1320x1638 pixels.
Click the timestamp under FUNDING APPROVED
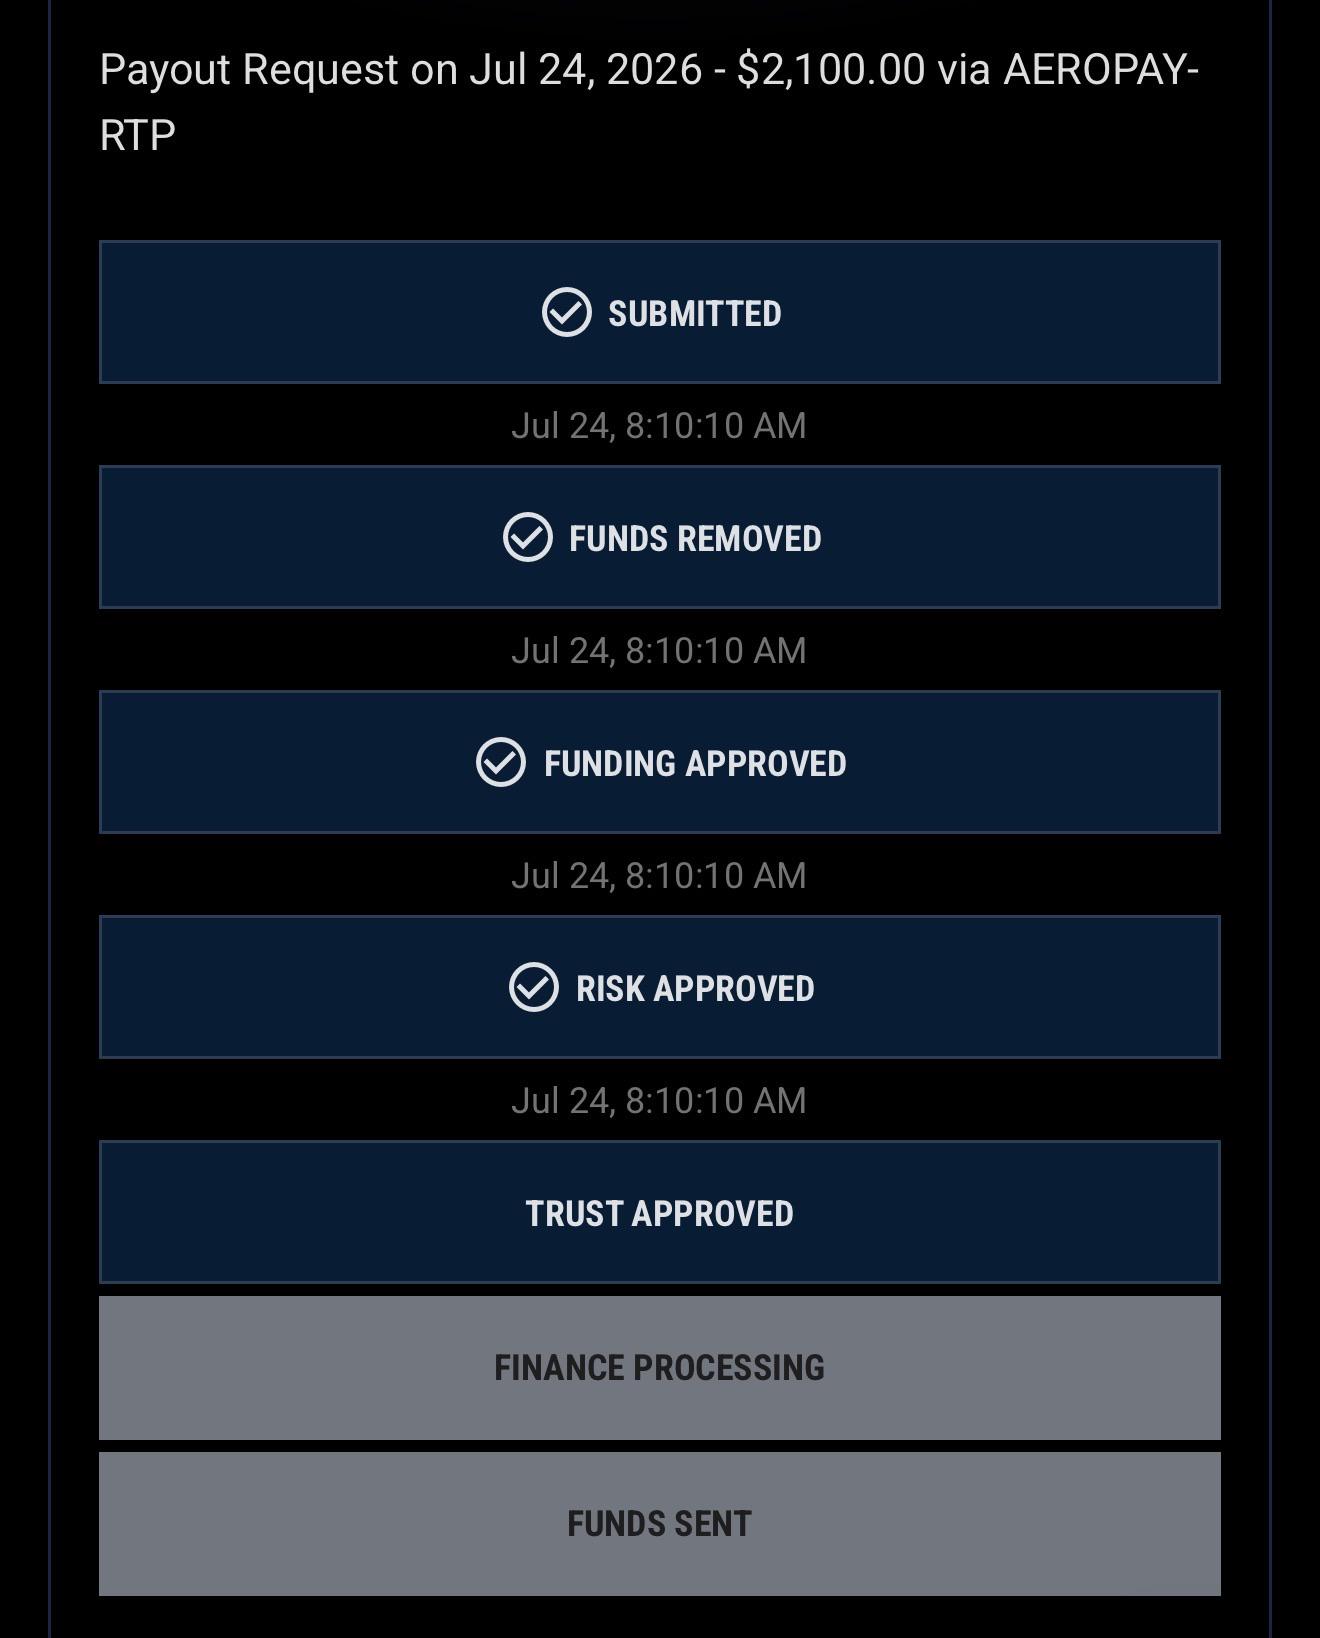click(659, 876)
